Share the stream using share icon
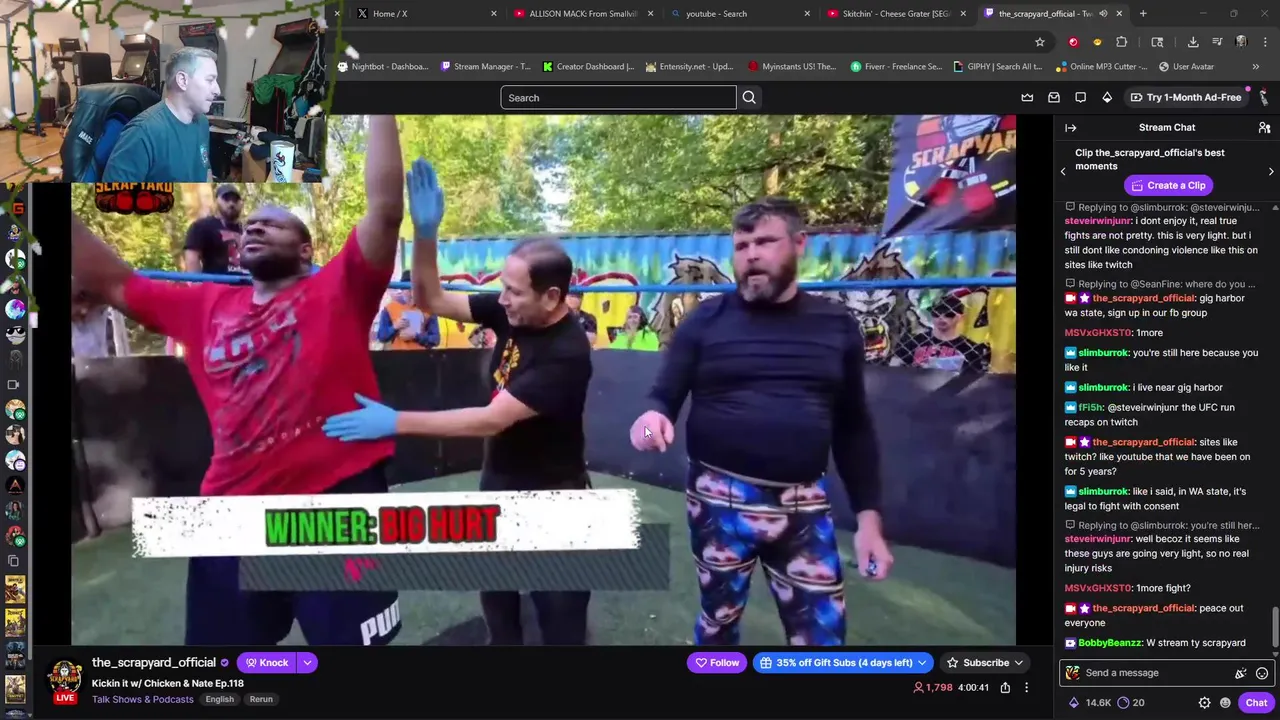This screenshot has width=1280, height=720. click(x=1005, y=688)
